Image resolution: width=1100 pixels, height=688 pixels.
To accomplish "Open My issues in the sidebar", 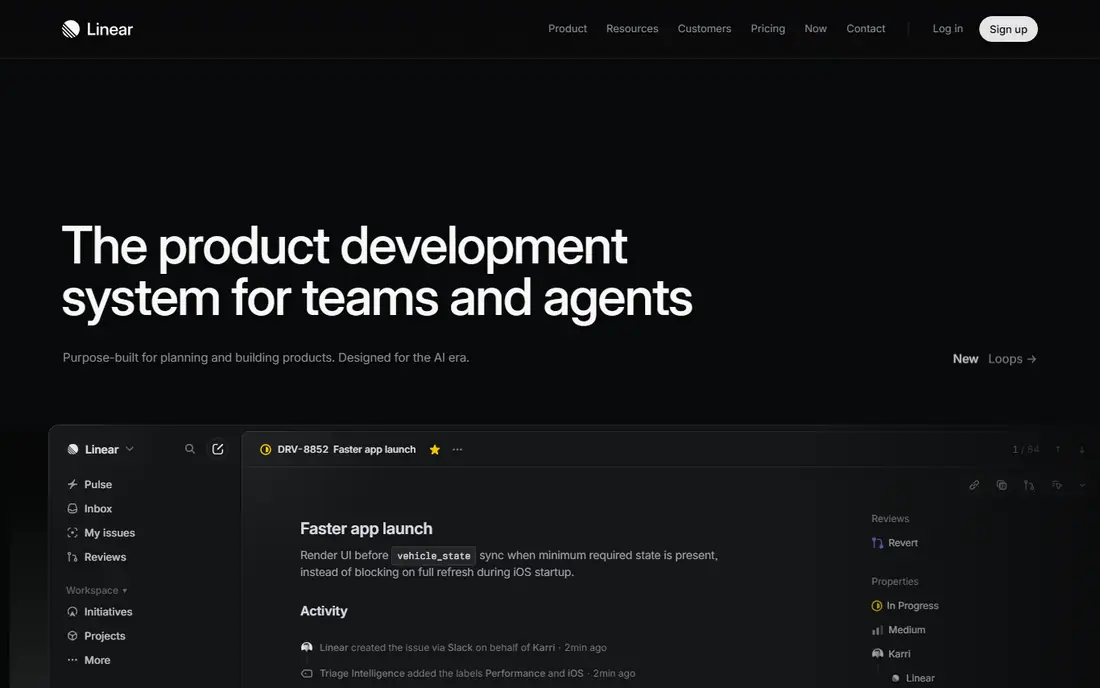I will tap(100, 532).
